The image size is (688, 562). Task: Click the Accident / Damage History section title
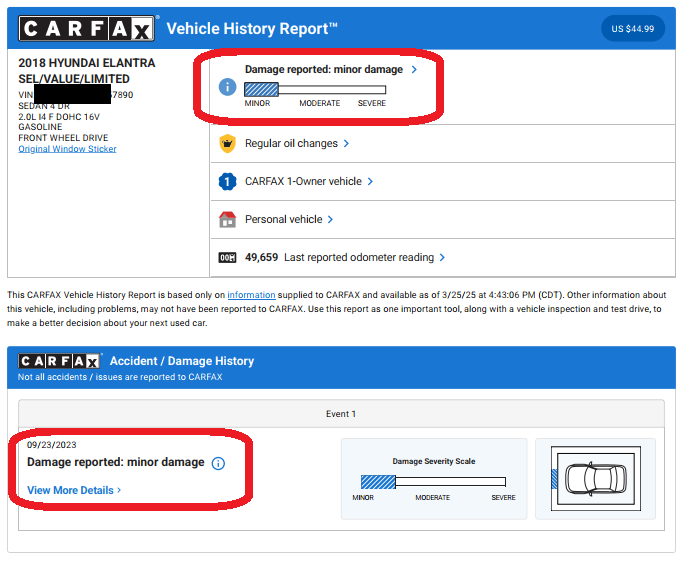pos(182,361)
